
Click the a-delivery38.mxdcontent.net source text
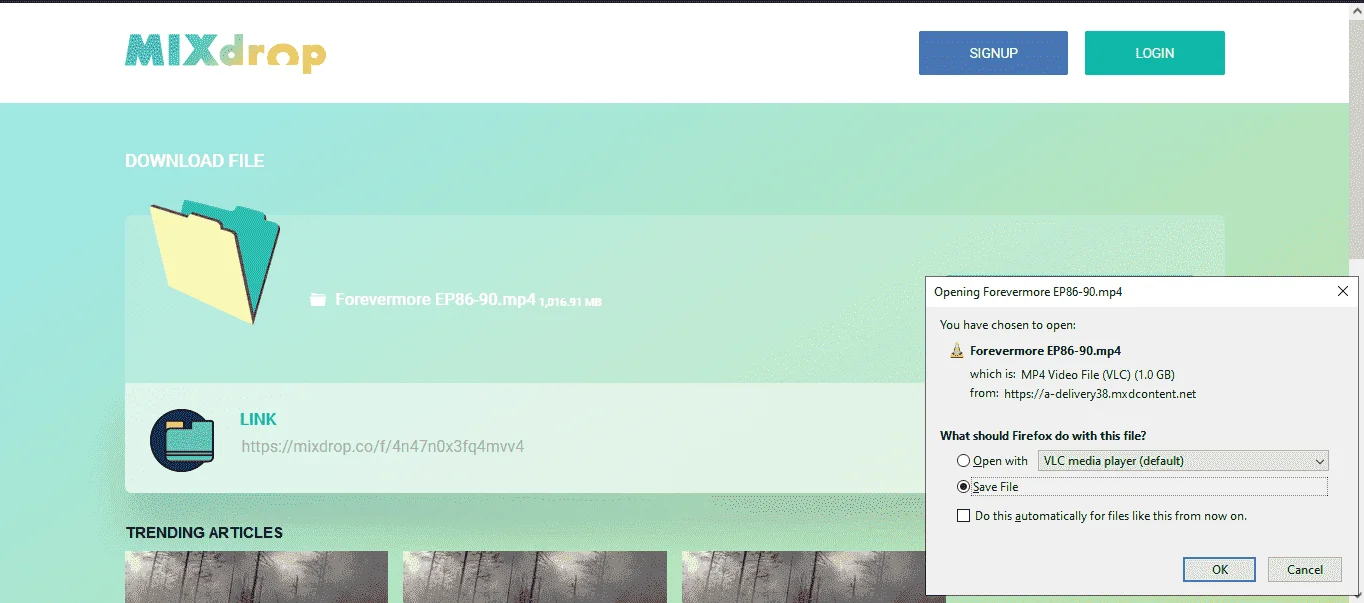click(1100, 394)
